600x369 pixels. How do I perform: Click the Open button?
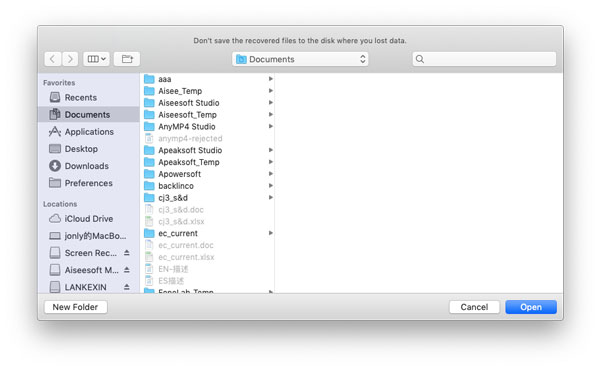pyautogui.click(x=531, y=307)
